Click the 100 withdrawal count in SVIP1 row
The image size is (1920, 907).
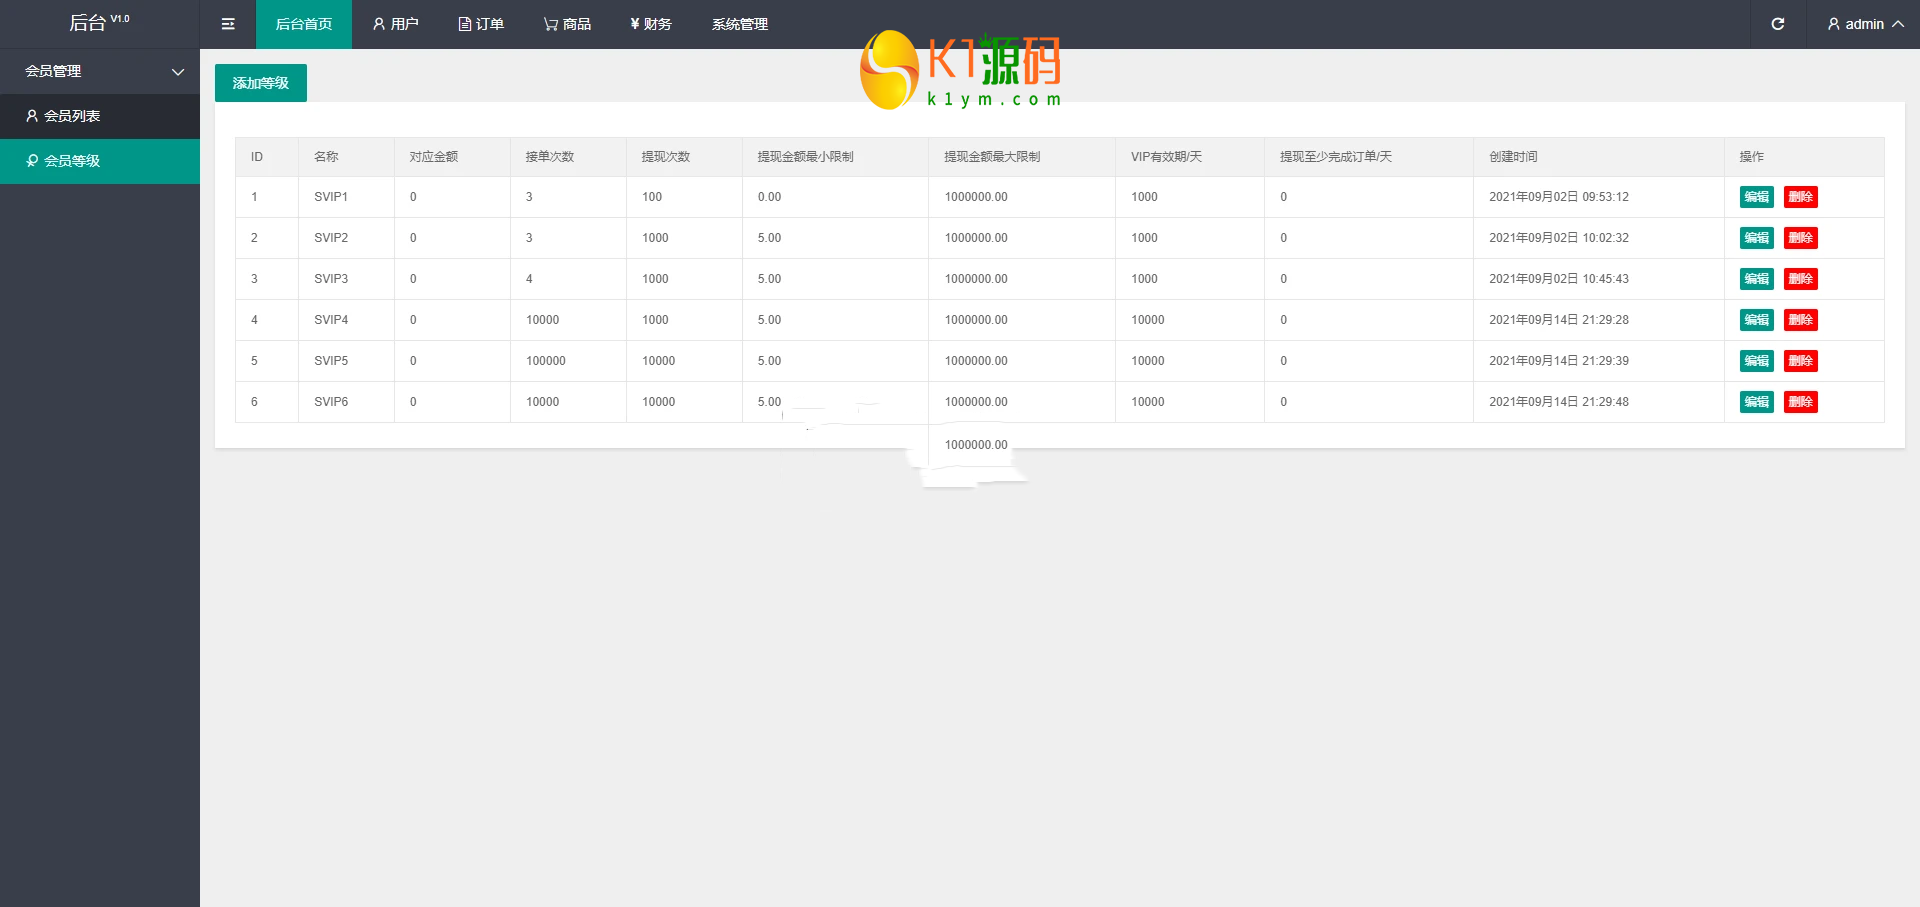(x=652, y=197)
